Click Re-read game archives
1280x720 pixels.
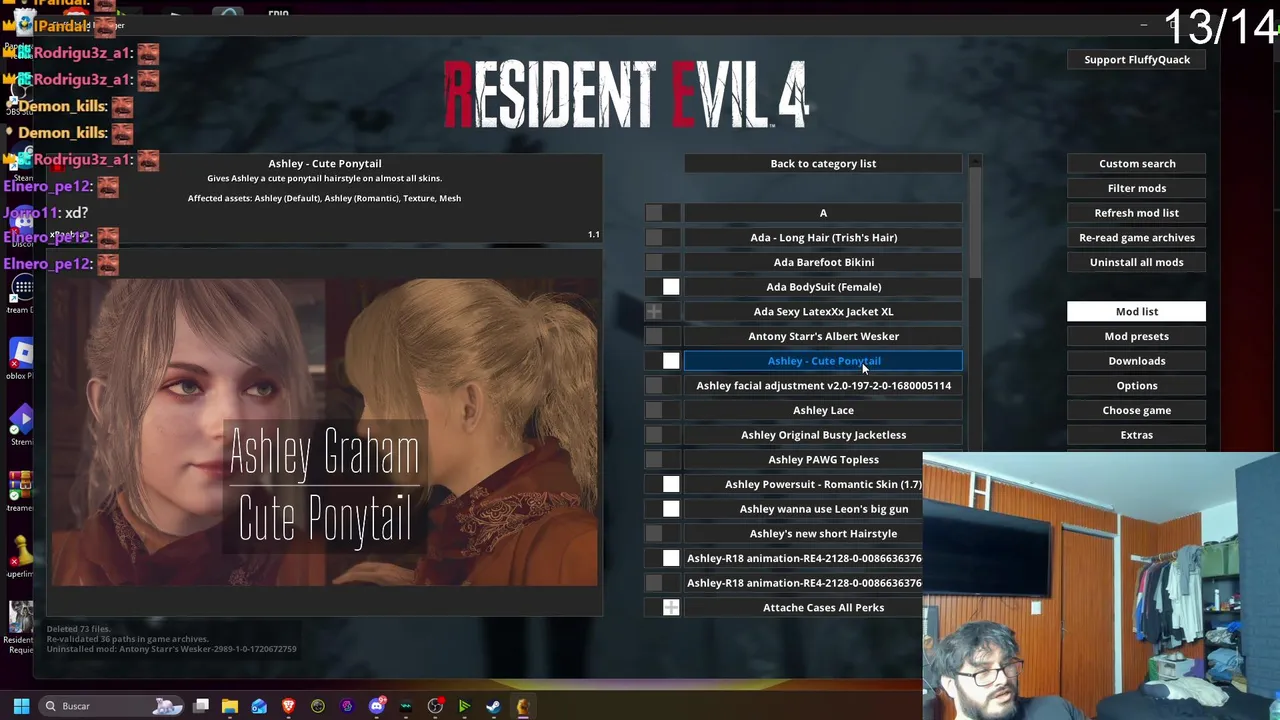coord(1136,237)
